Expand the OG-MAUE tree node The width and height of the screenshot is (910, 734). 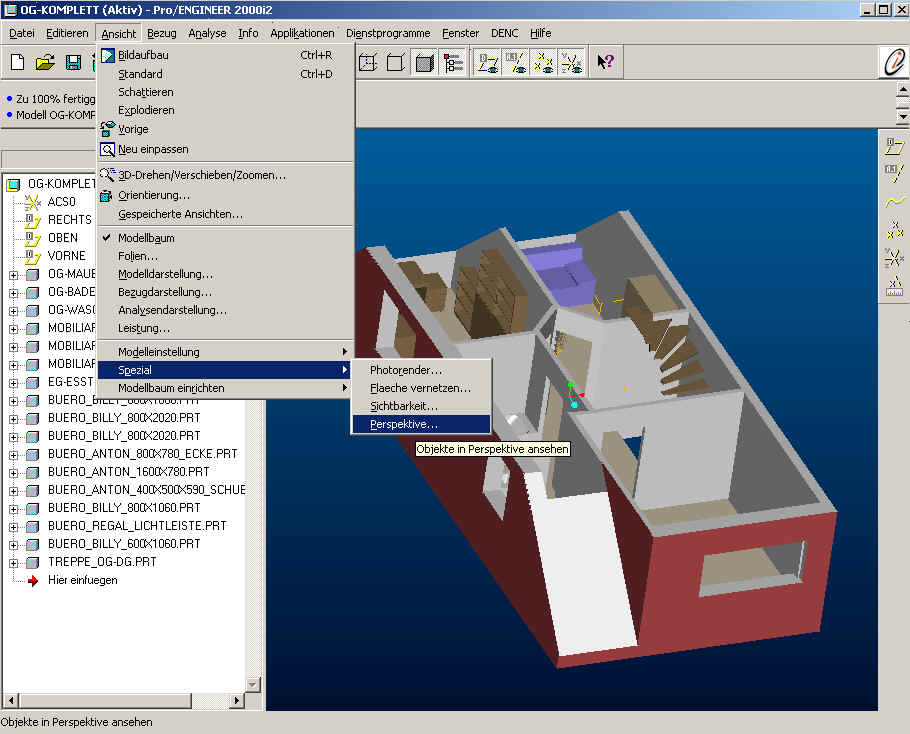click(x=13, y=274)
